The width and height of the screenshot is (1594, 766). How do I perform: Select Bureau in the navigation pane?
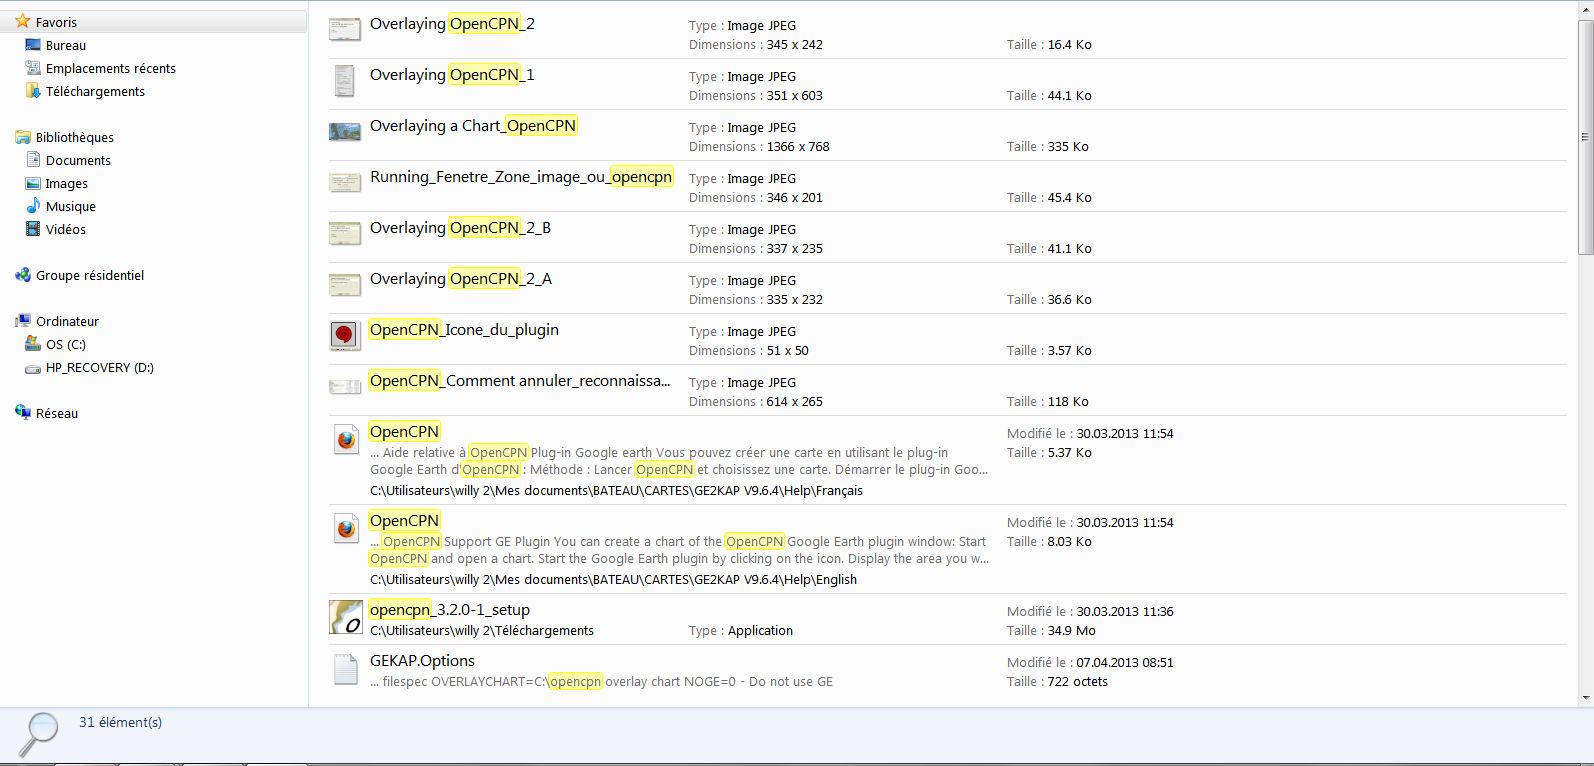66,45
